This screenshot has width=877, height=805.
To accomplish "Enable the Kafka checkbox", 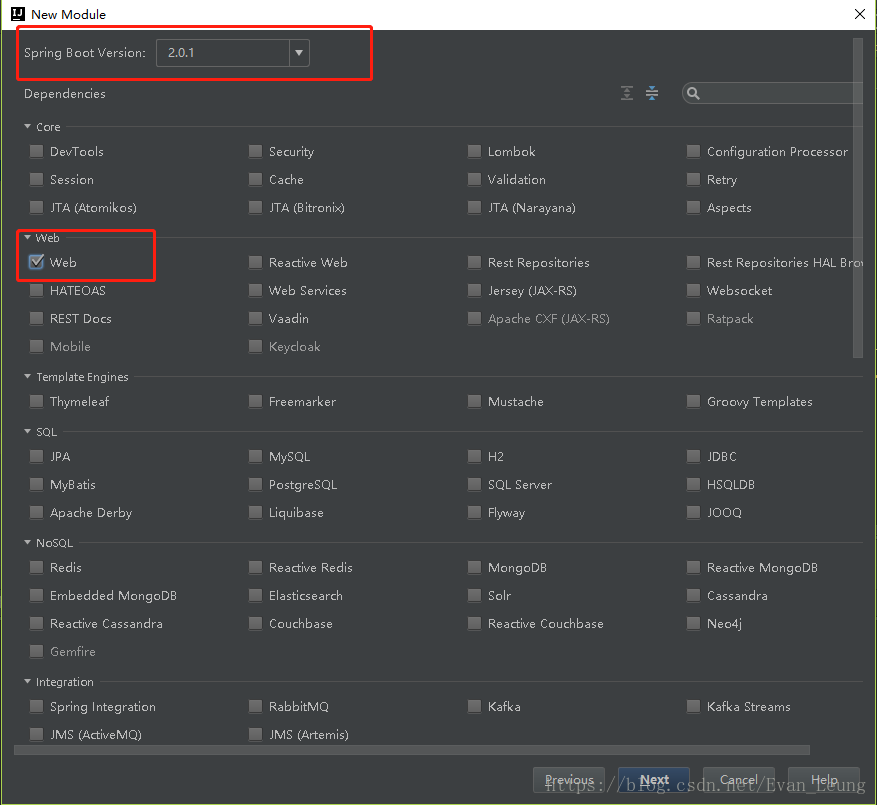I will click(x=474, y=707).
